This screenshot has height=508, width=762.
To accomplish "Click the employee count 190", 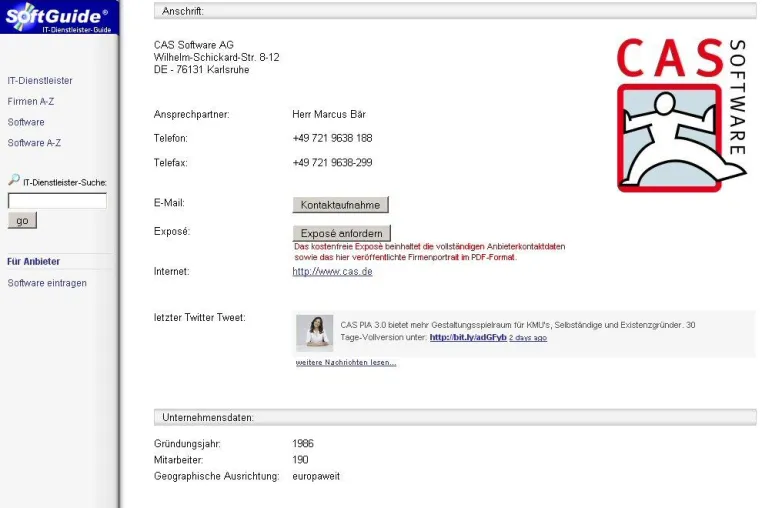I will pyautogui.click(x=300, y=459).
